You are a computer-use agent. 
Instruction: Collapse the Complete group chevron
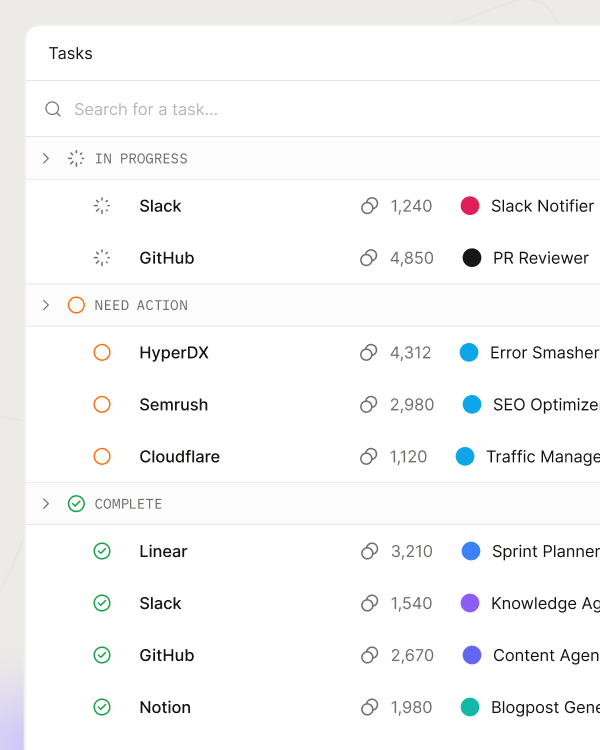click(x=46, y=504)
